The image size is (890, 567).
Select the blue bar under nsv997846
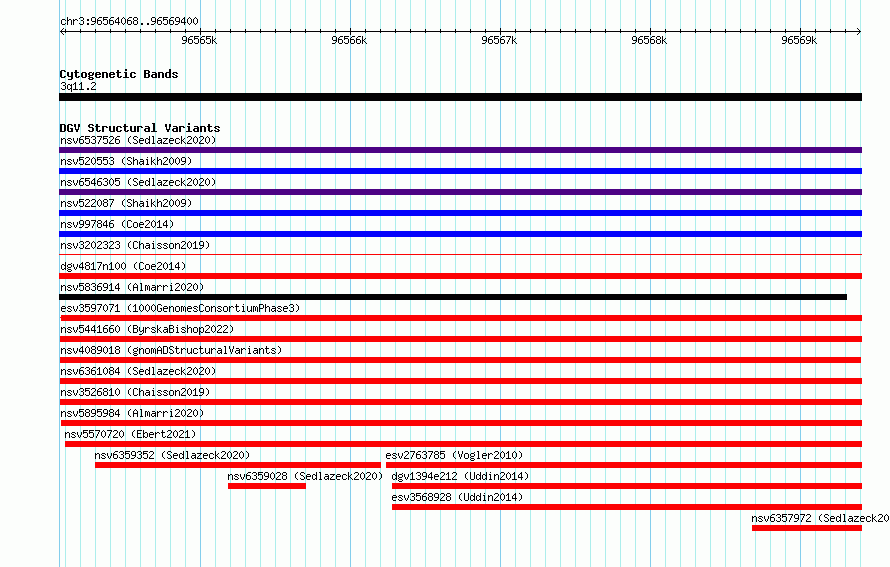coord(460,234)
